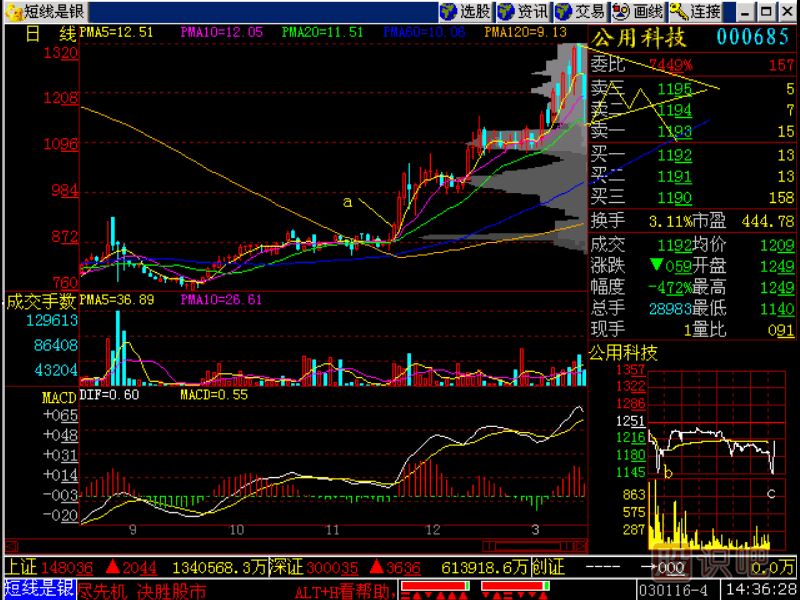This screenshot has height=600, width=800.
Task: Click the 创证 index label in status bar
Action: point(548,567)
